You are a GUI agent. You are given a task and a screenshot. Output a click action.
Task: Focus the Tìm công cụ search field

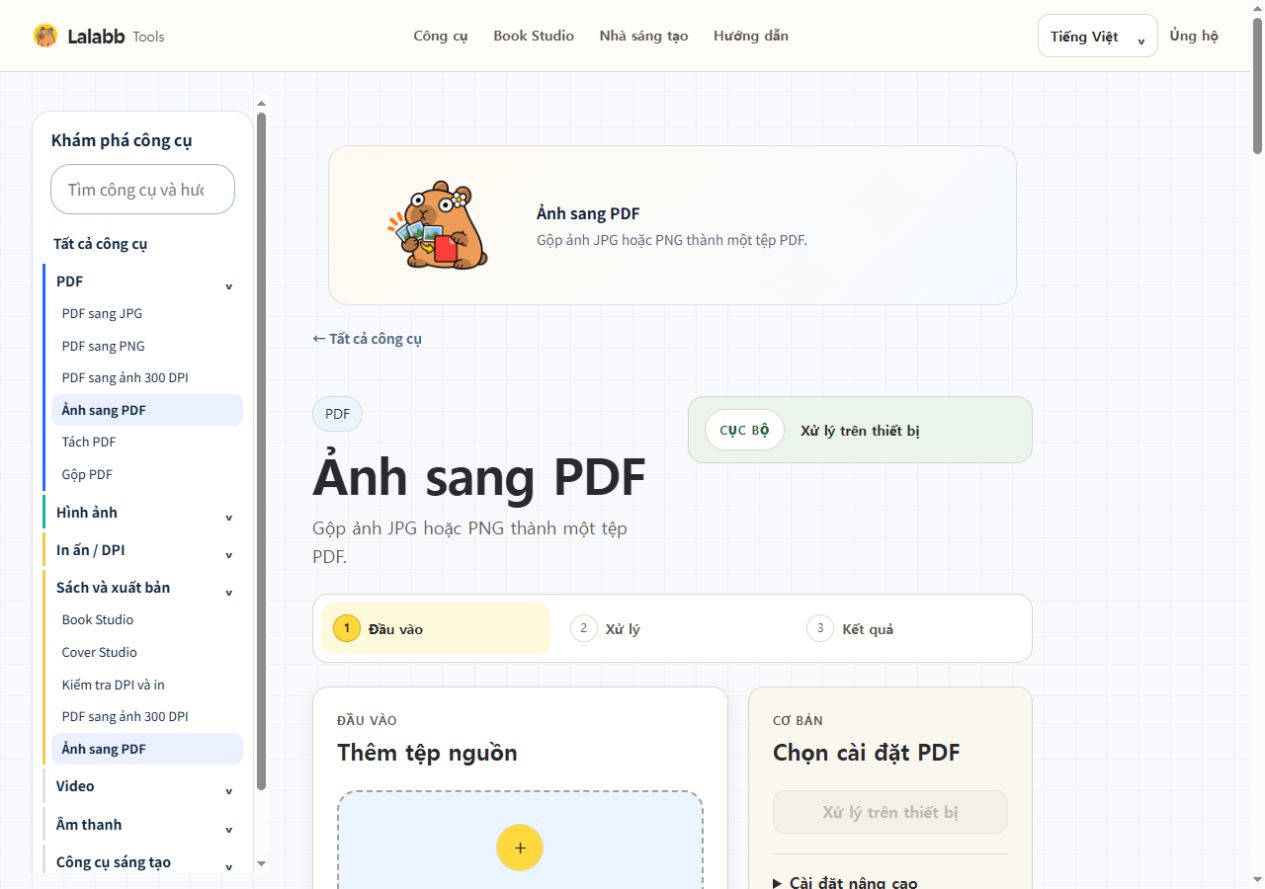pos(143,189)
